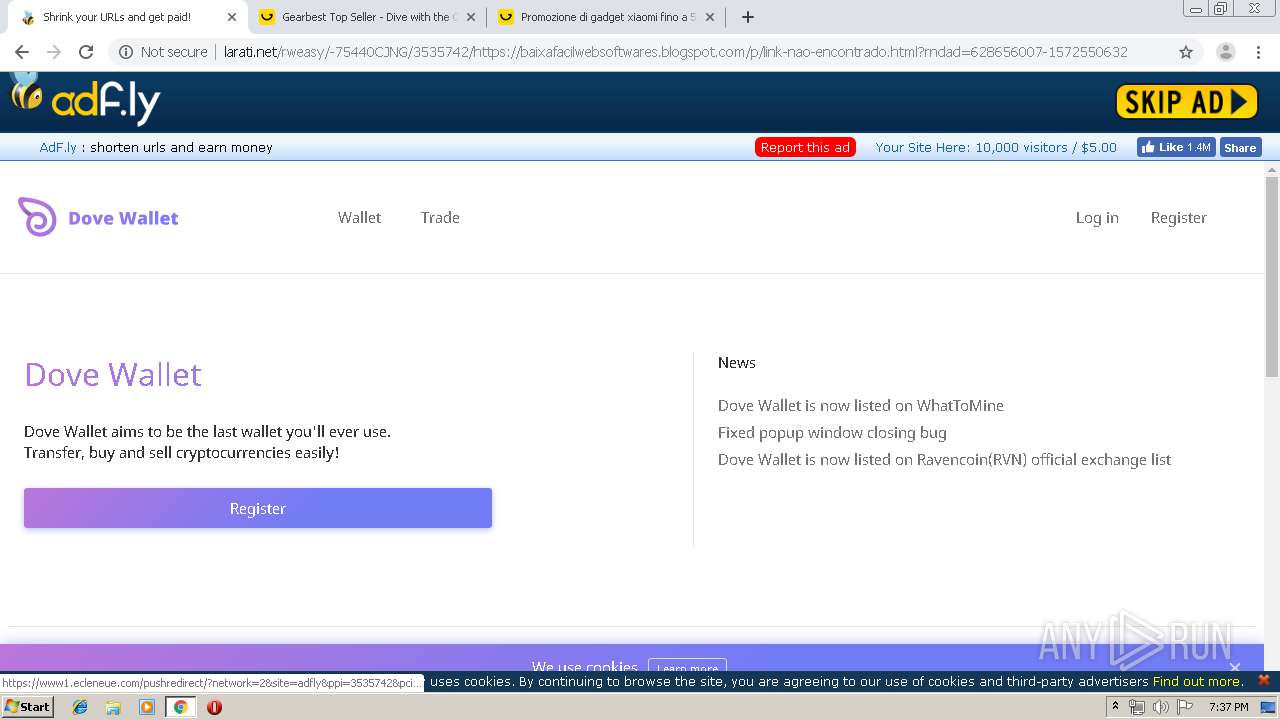Open Find out more cookie link
The height and width of the screenshot is (720, 1280).
[x=1197, y=681]
